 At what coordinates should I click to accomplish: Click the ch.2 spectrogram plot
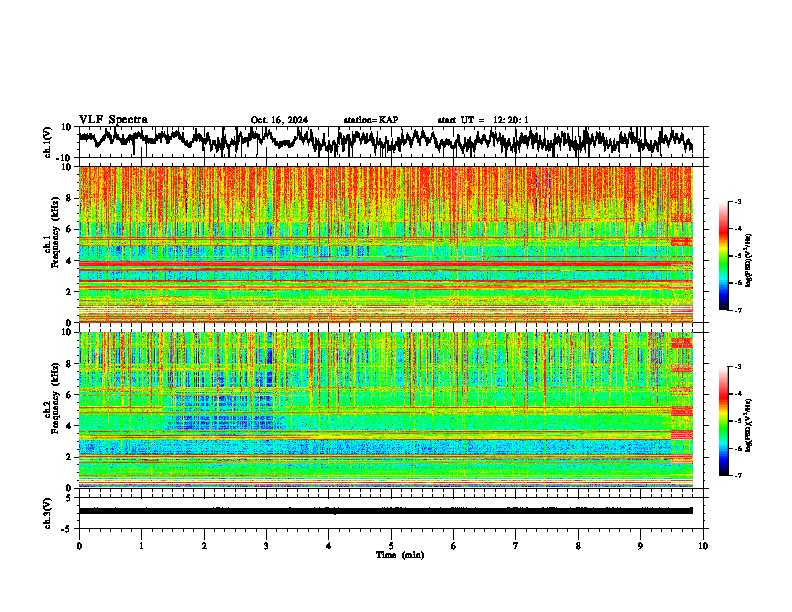(x=386, y=410)
